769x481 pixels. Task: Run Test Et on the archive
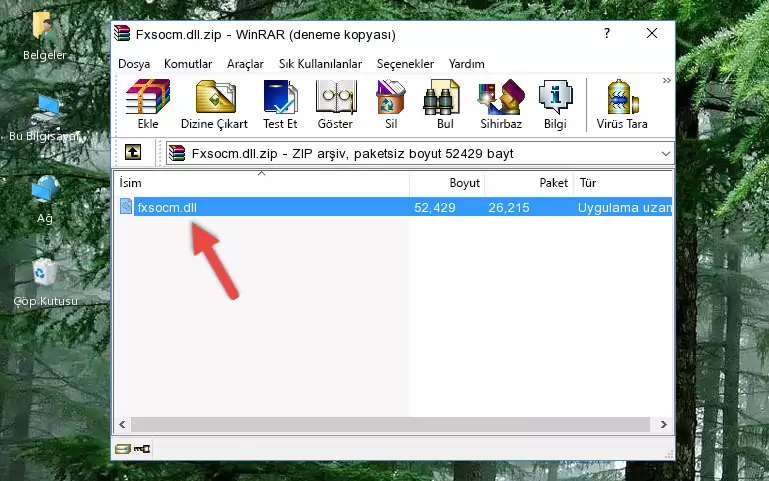[280, 104]
